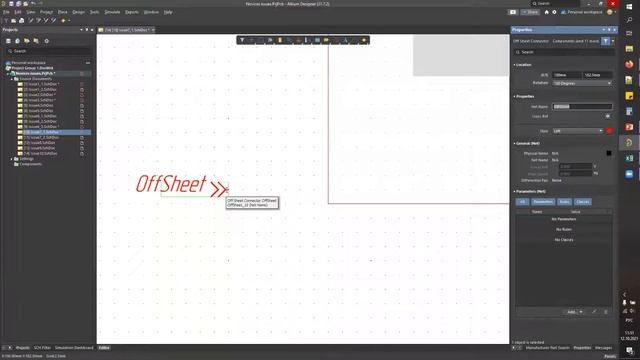Click the edit pencil icon beside the Add button

594,312
